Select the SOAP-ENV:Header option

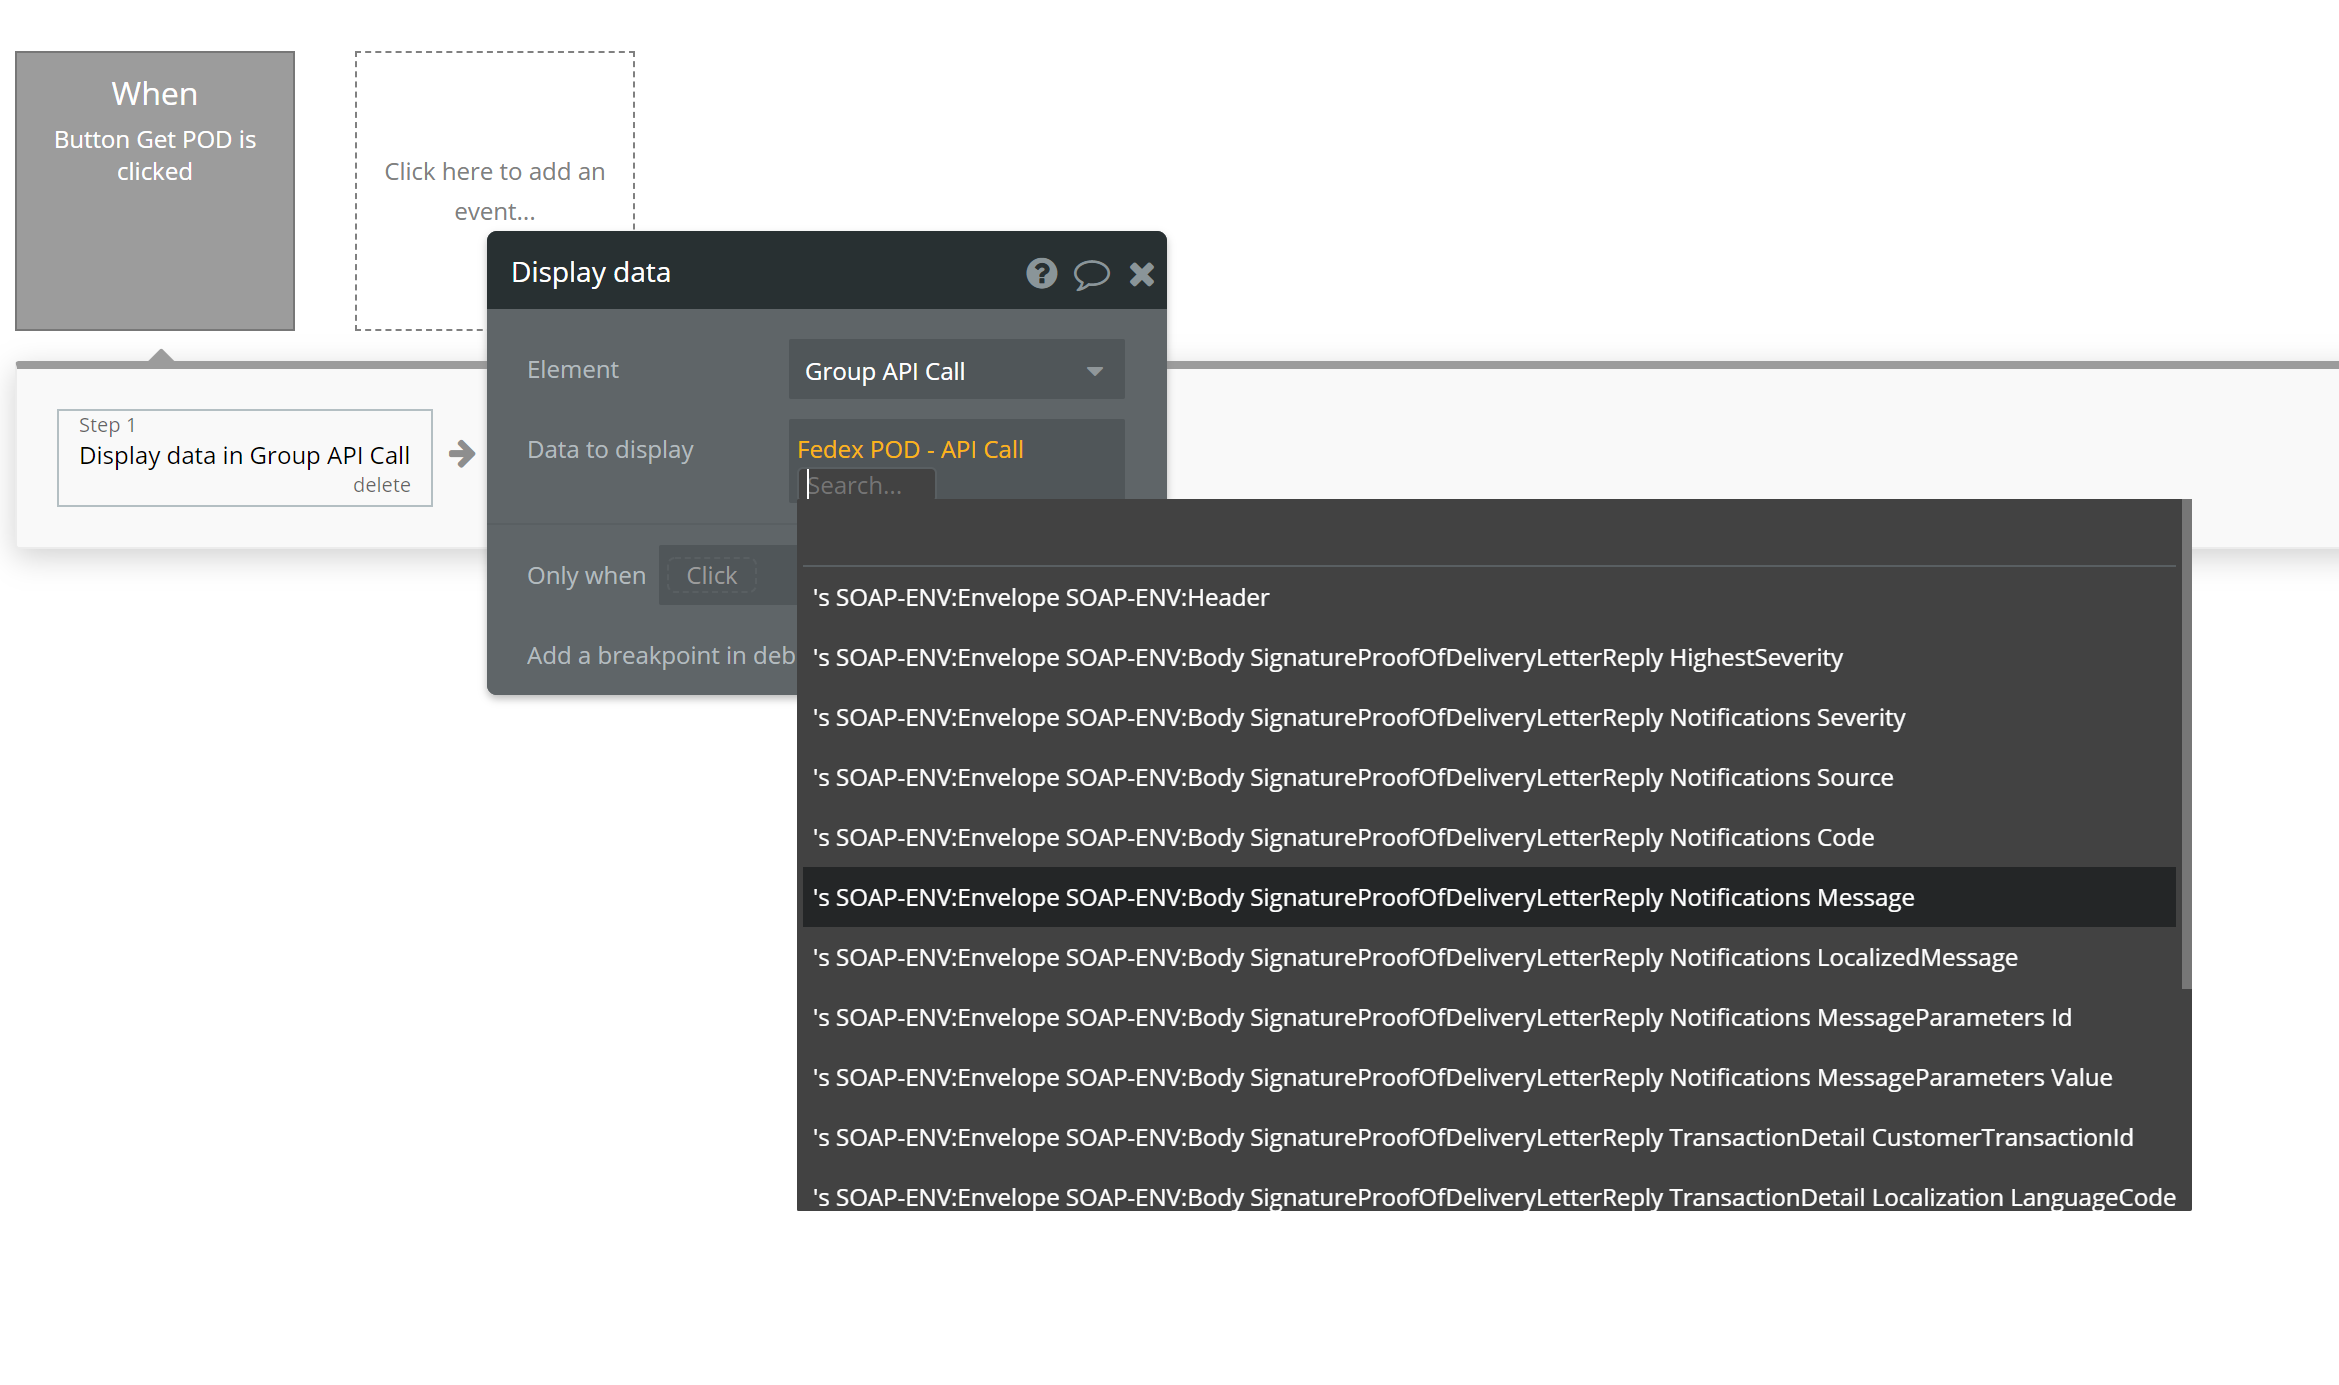click(x=1041, y=598)
